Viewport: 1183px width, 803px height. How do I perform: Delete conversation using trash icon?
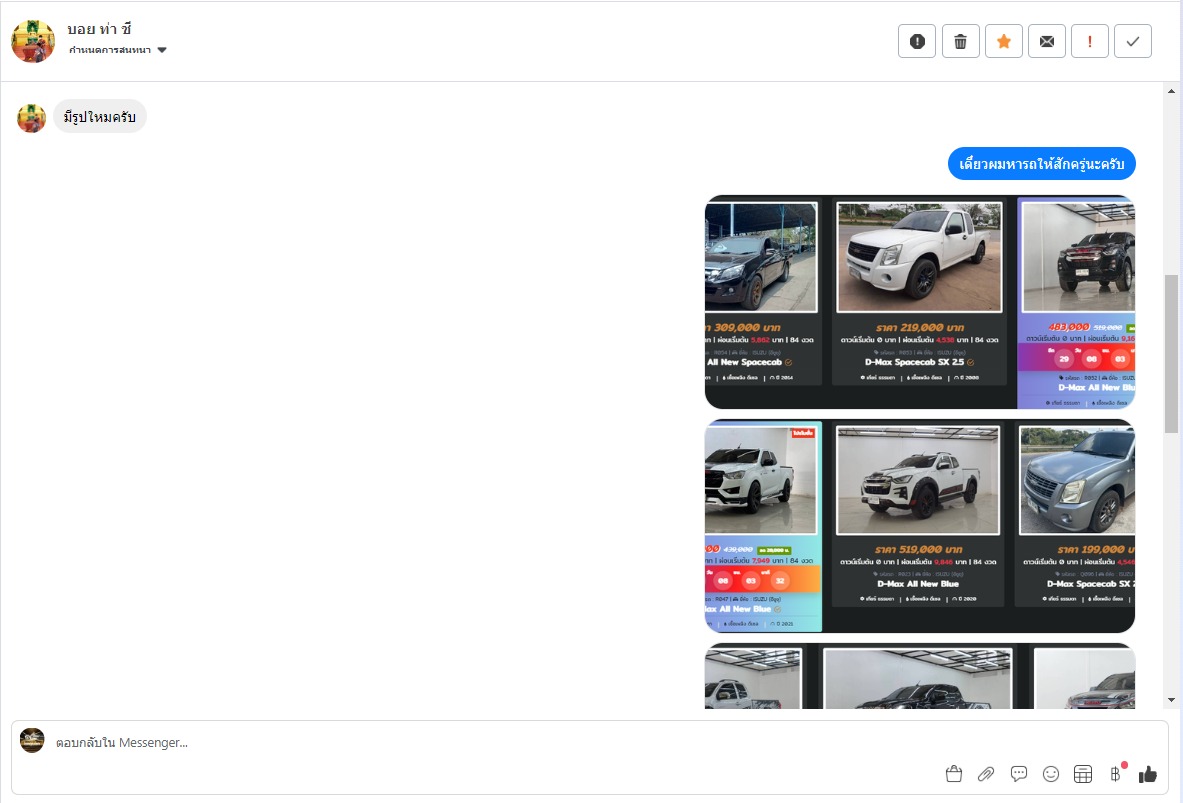(960, 42)
